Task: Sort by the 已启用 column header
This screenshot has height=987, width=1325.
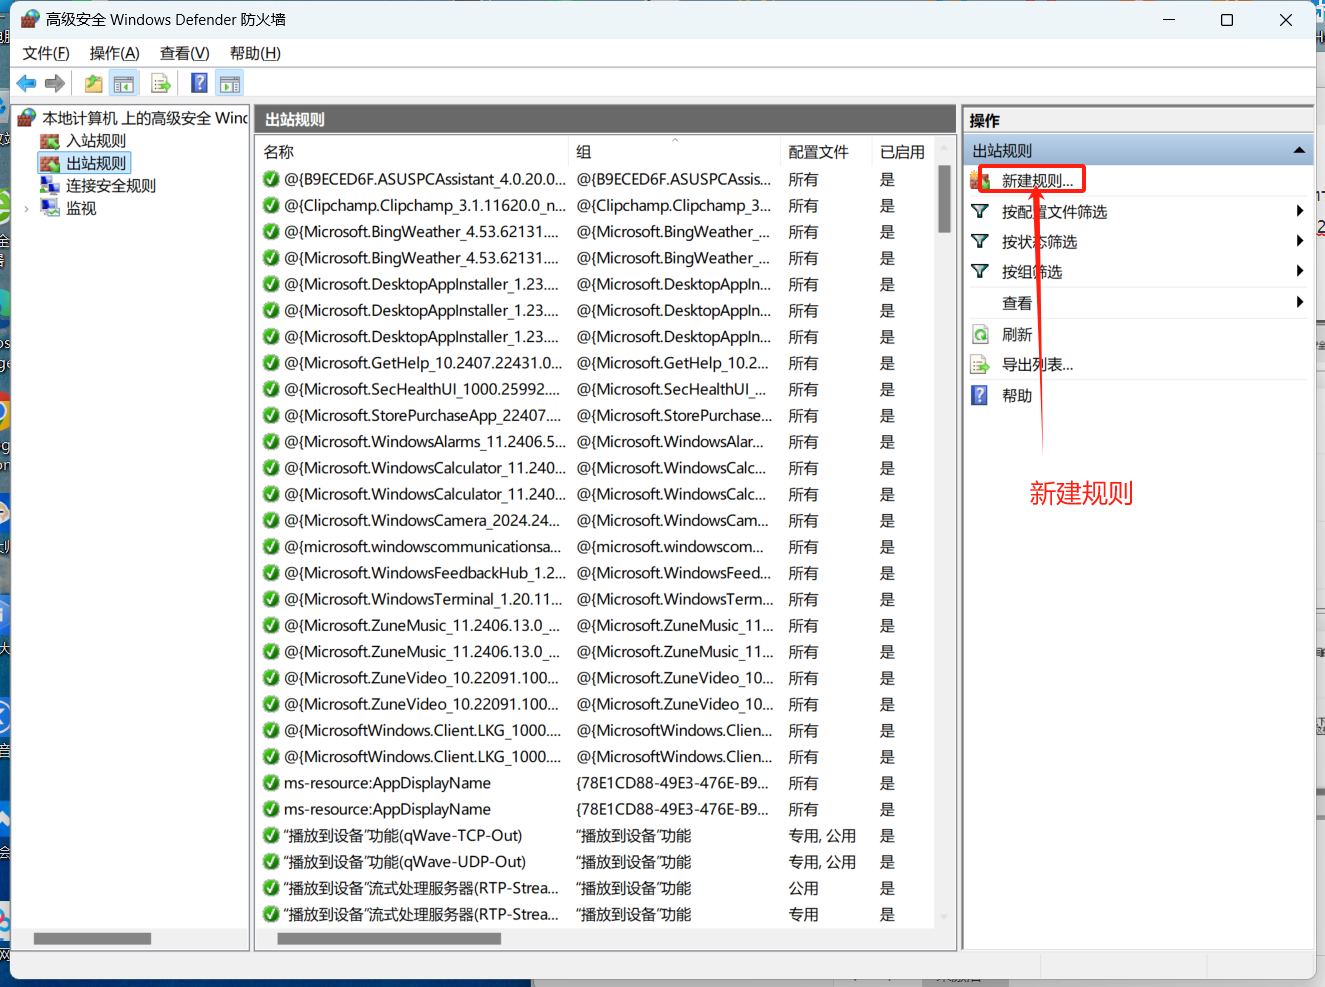Action: pos(902,152)
